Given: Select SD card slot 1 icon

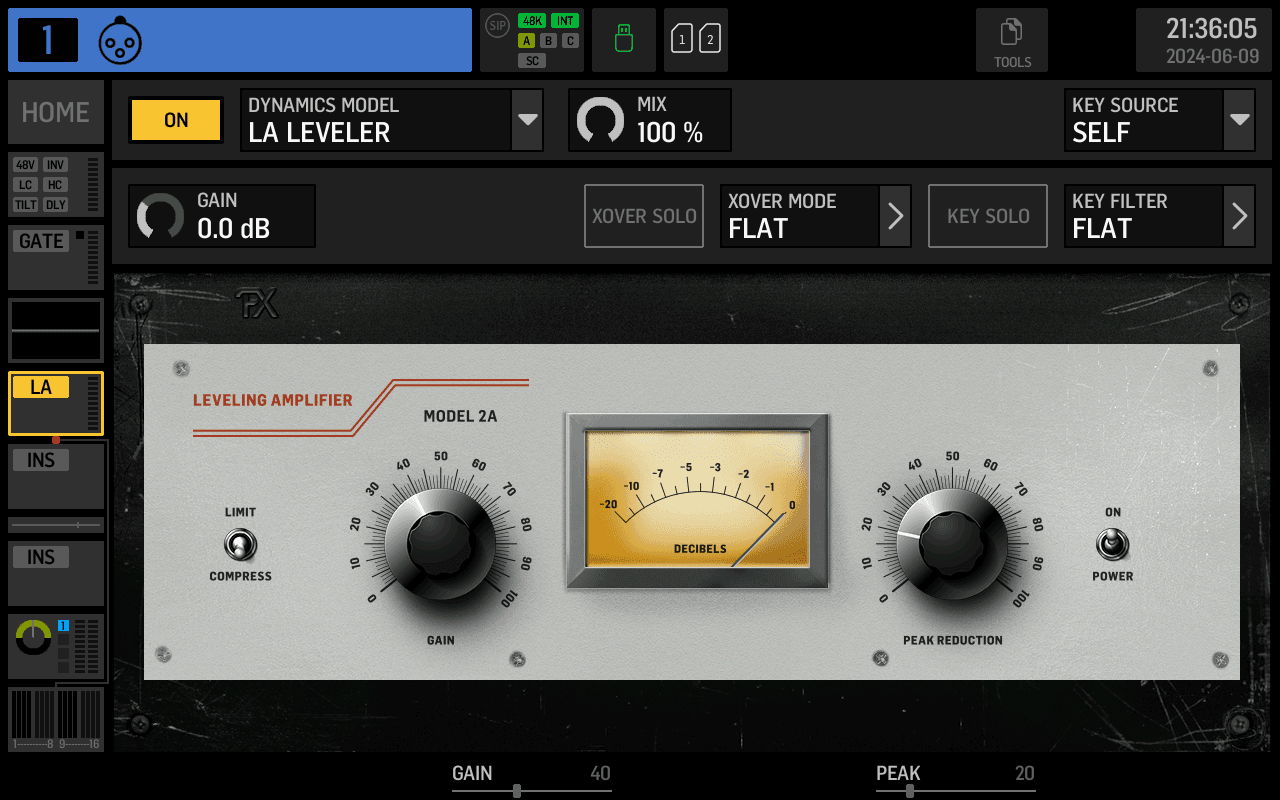Looking at the screenshot, I should (682, 40).
